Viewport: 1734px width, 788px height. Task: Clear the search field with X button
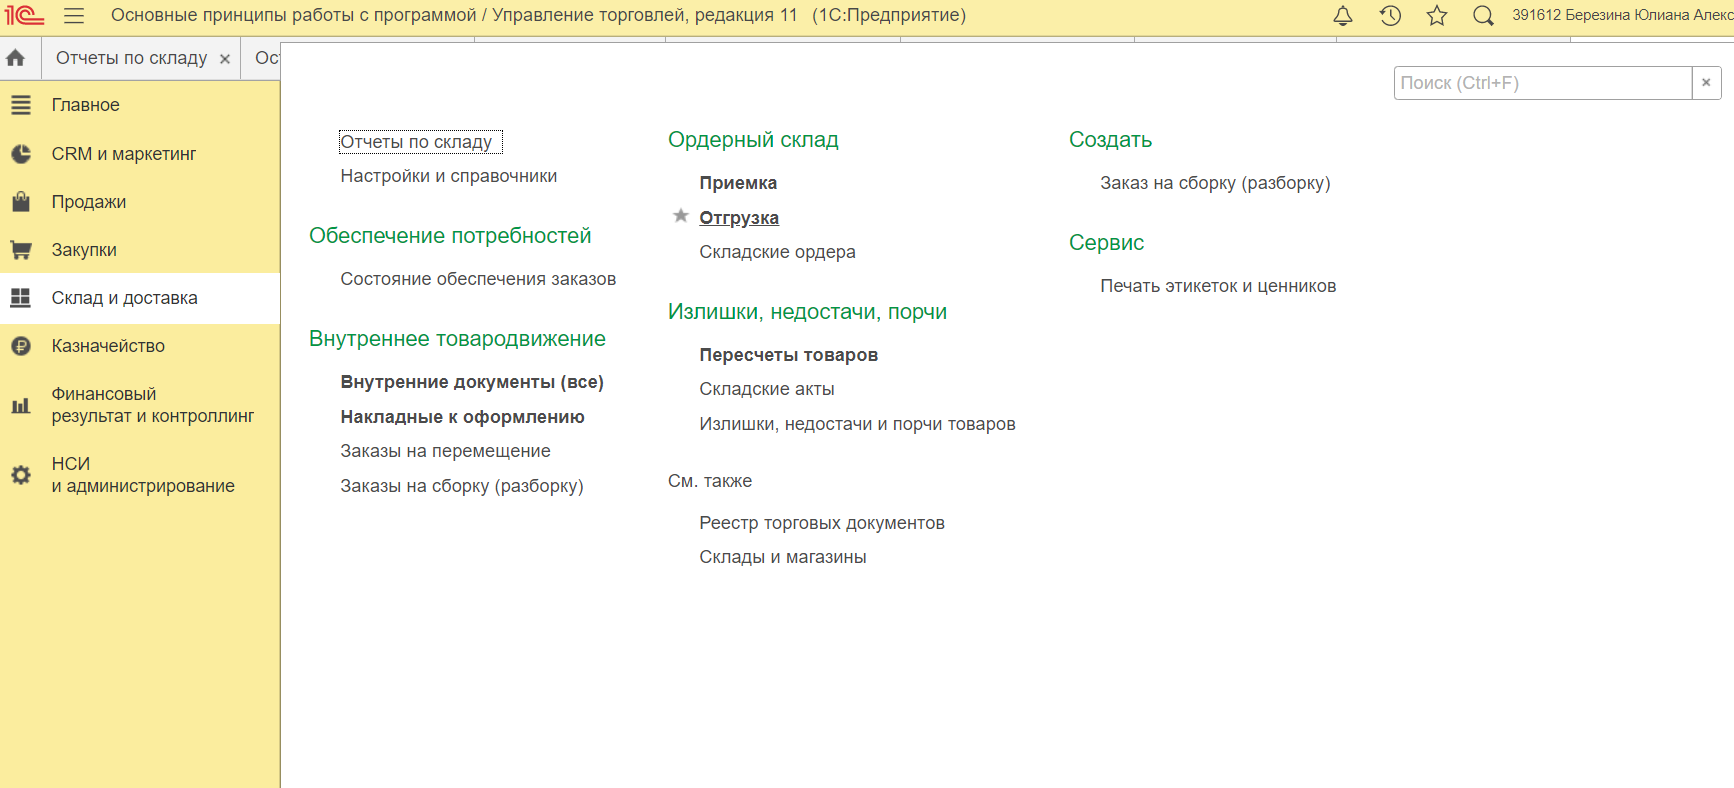pos(1706,83)
